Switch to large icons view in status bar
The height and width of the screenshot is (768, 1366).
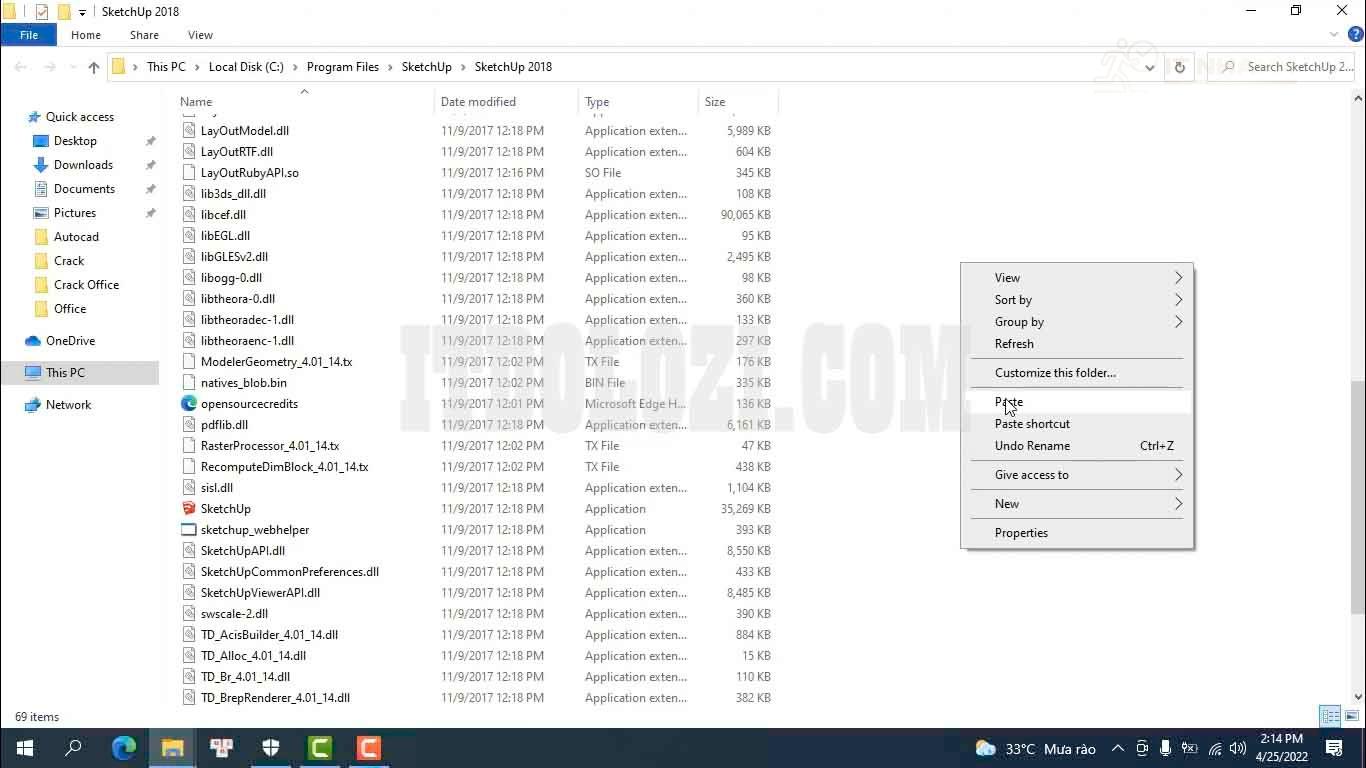point(1351,716)
